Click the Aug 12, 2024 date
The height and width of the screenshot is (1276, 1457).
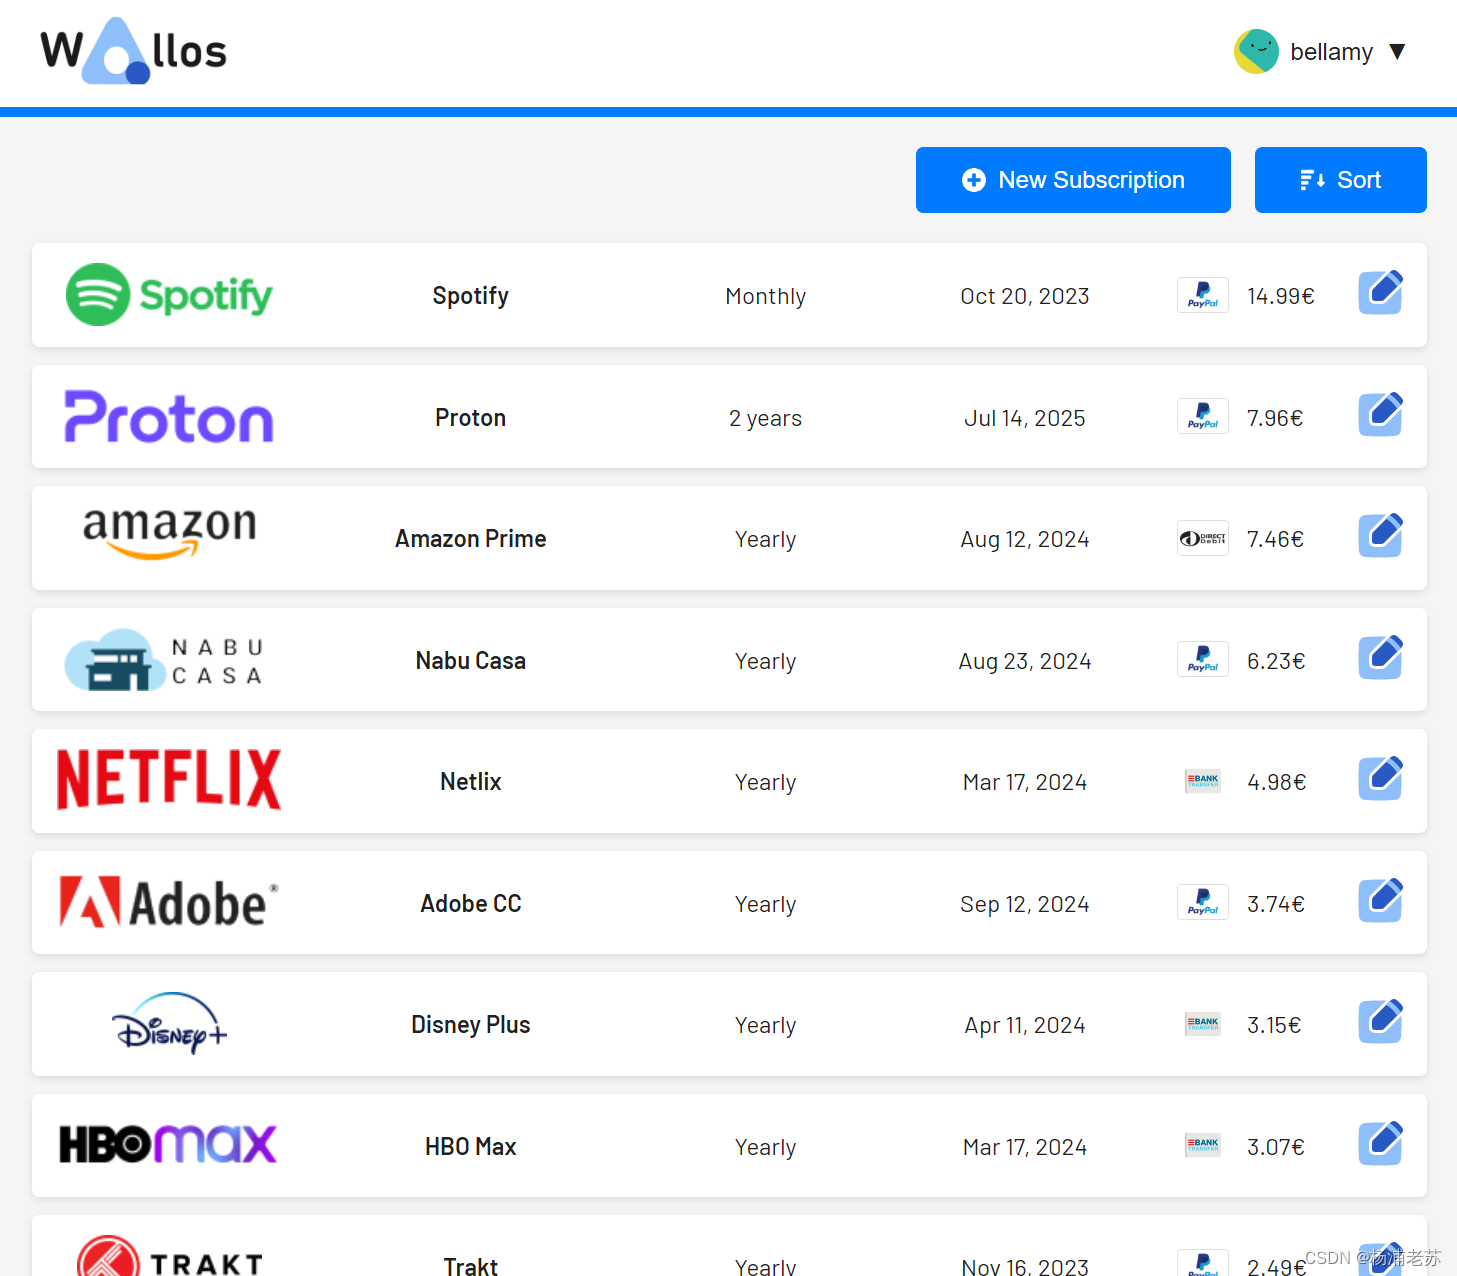pyautogui.click(x=1025, y=539)
